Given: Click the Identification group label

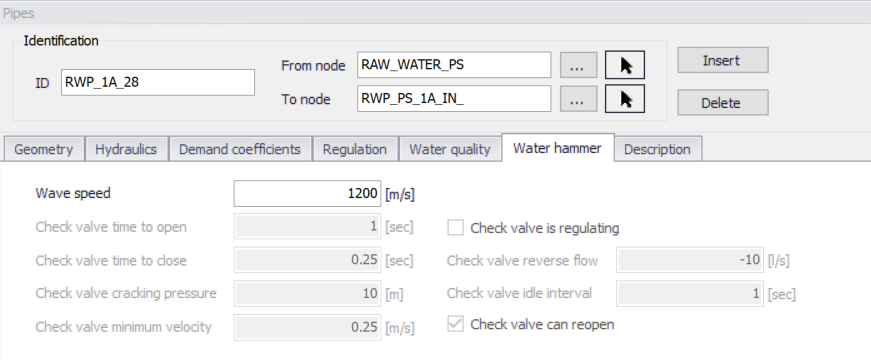Looking at the screenshot, I should (x=61, y=41).
